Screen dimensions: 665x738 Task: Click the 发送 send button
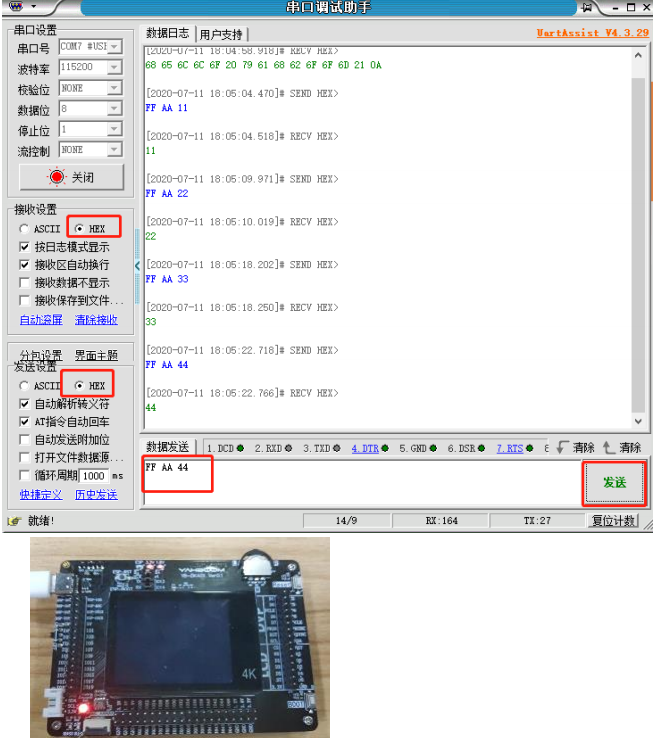(x=614, y=482)
